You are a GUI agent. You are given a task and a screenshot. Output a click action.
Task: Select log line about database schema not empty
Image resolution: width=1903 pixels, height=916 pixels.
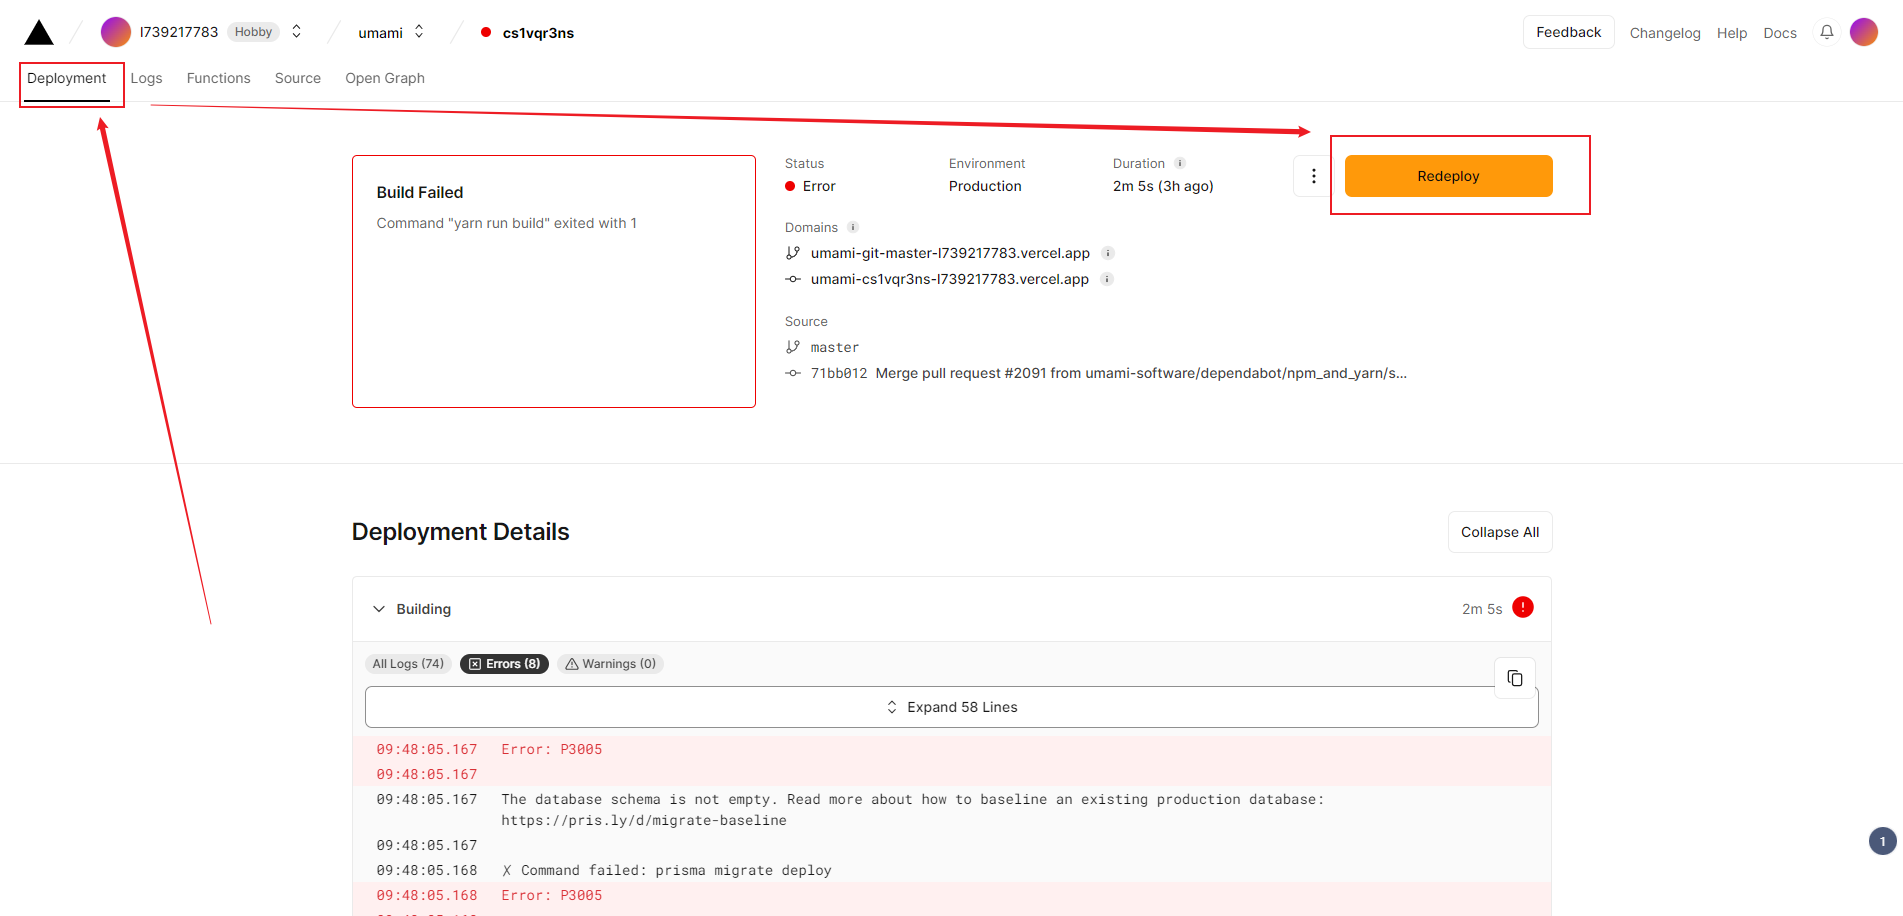click(952, 810)
